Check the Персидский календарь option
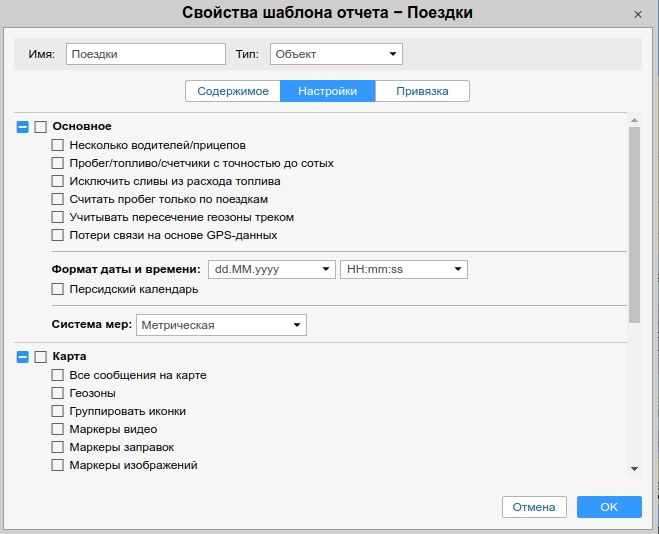Image resolution: width=659 pixels, height=534 pixels. 58,289
